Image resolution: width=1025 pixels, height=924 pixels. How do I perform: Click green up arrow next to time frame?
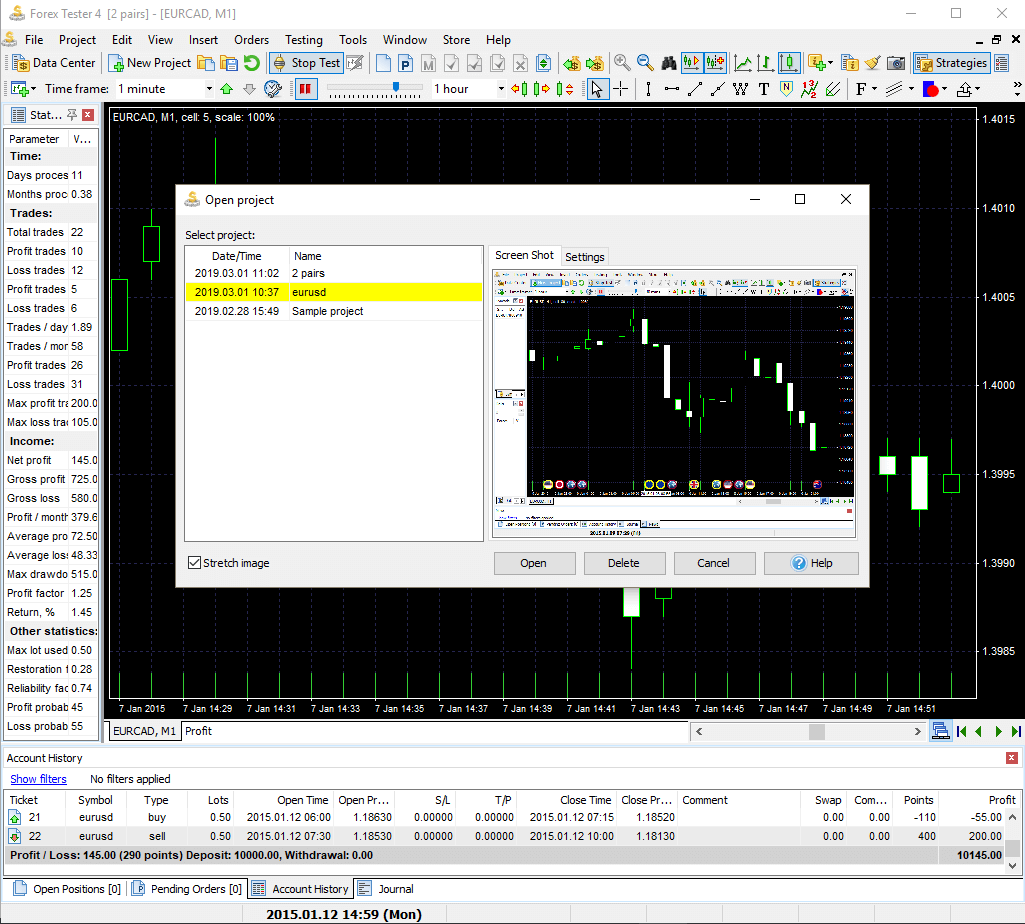tap(226, 89)
